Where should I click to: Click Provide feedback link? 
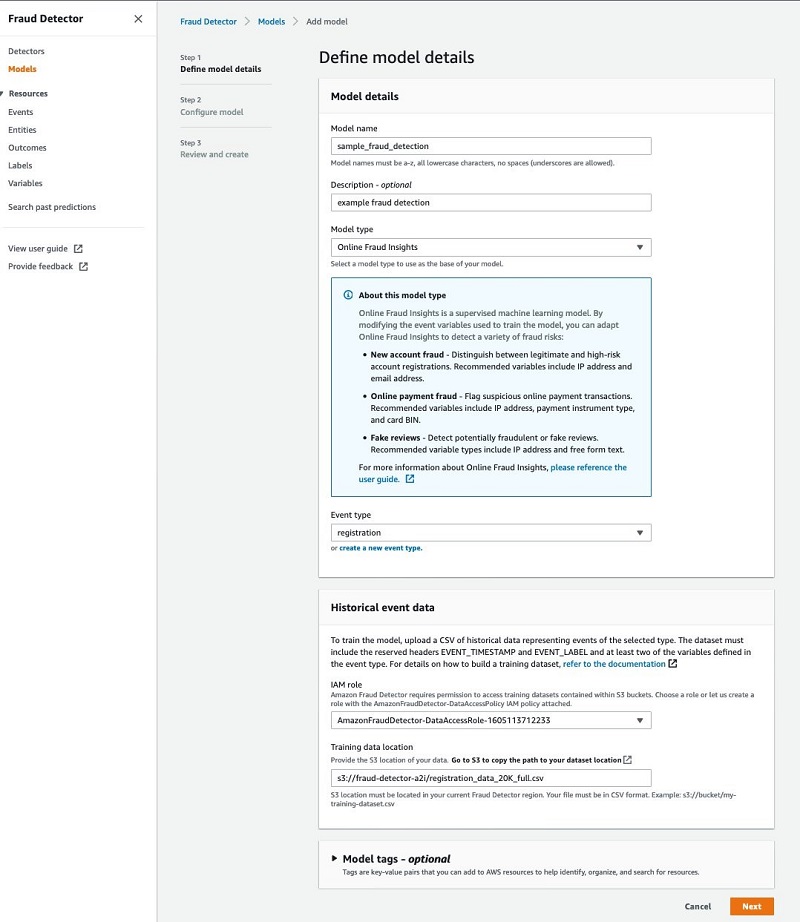click(41, 266)
